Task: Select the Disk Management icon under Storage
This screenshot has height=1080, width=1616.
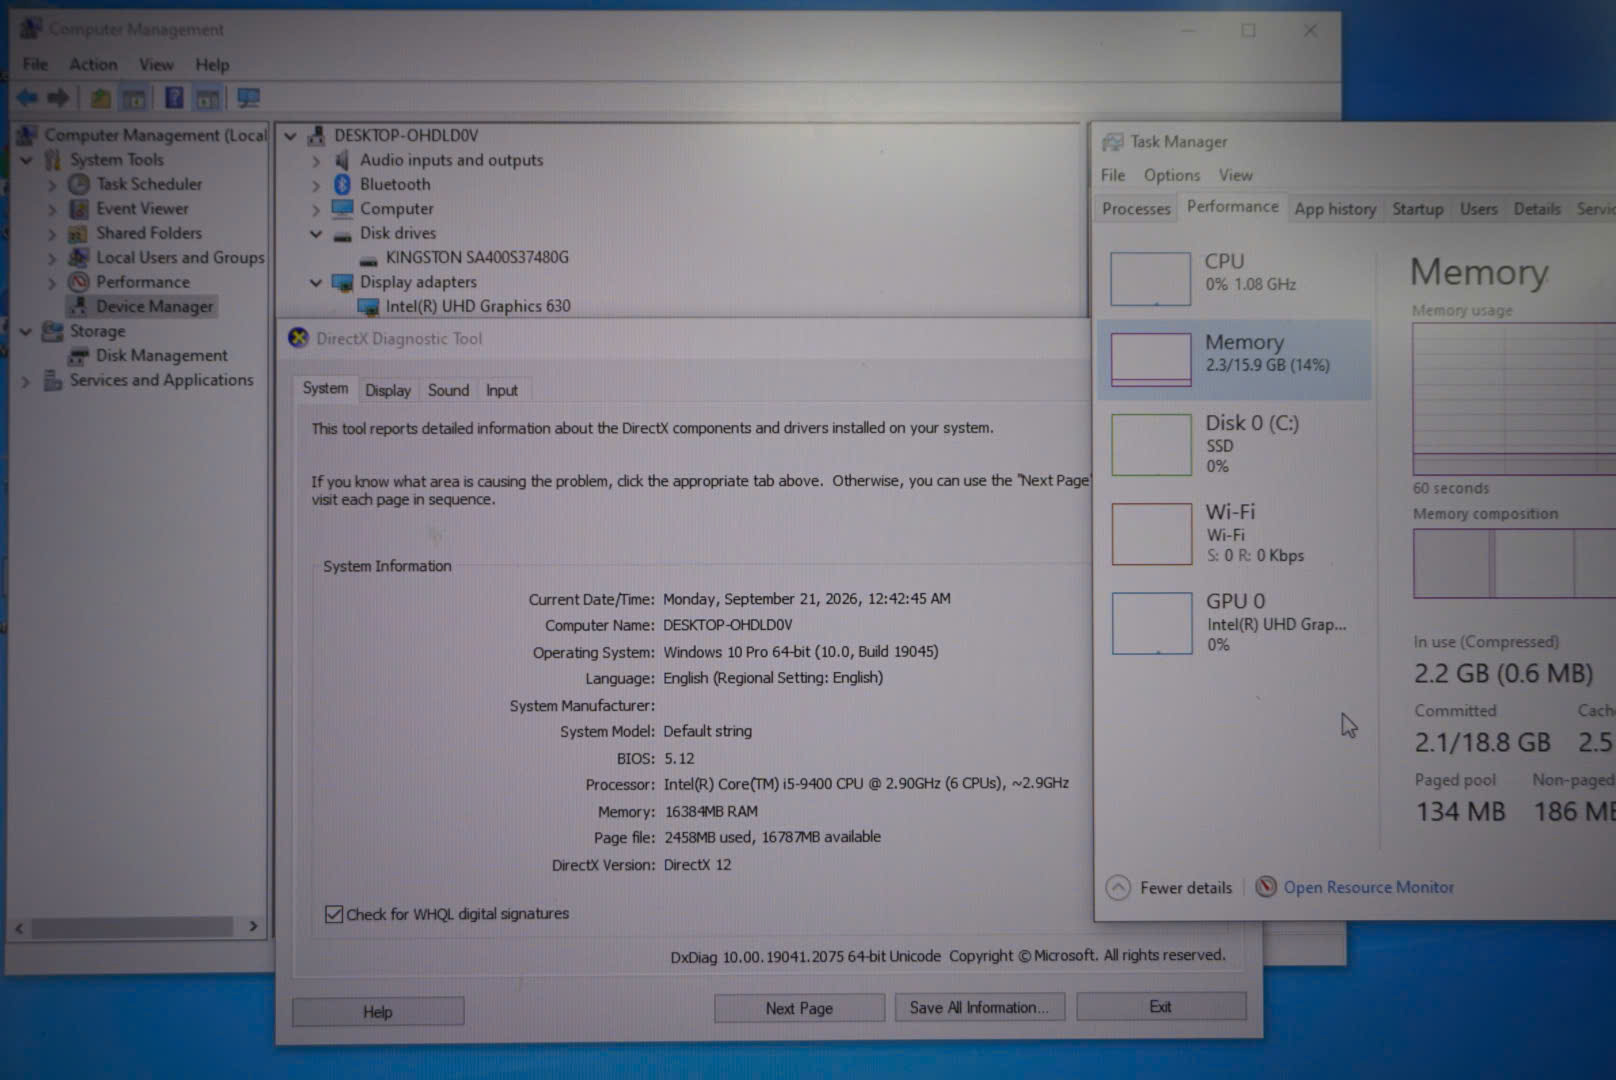Action: point(79,356)
